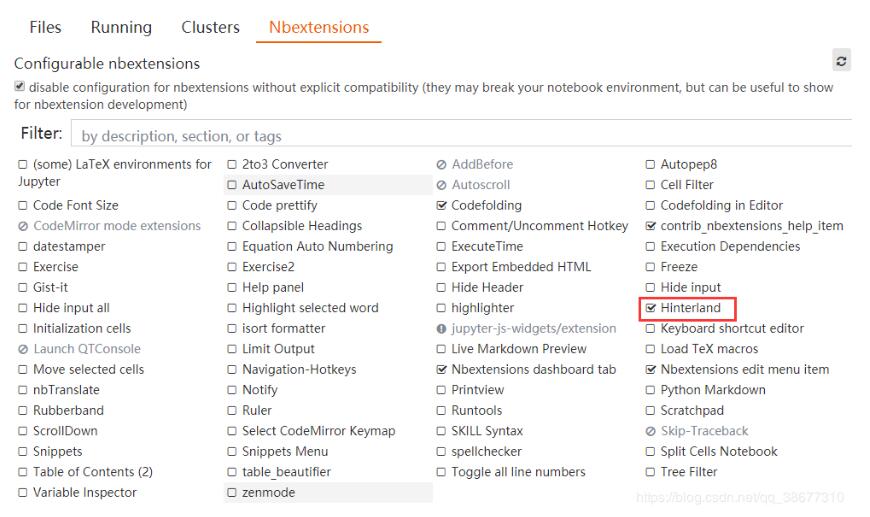Image resolution: width=870 pixels, height=517 pixels.
Task: Switch to the Files tab
Action: point(45,28)
